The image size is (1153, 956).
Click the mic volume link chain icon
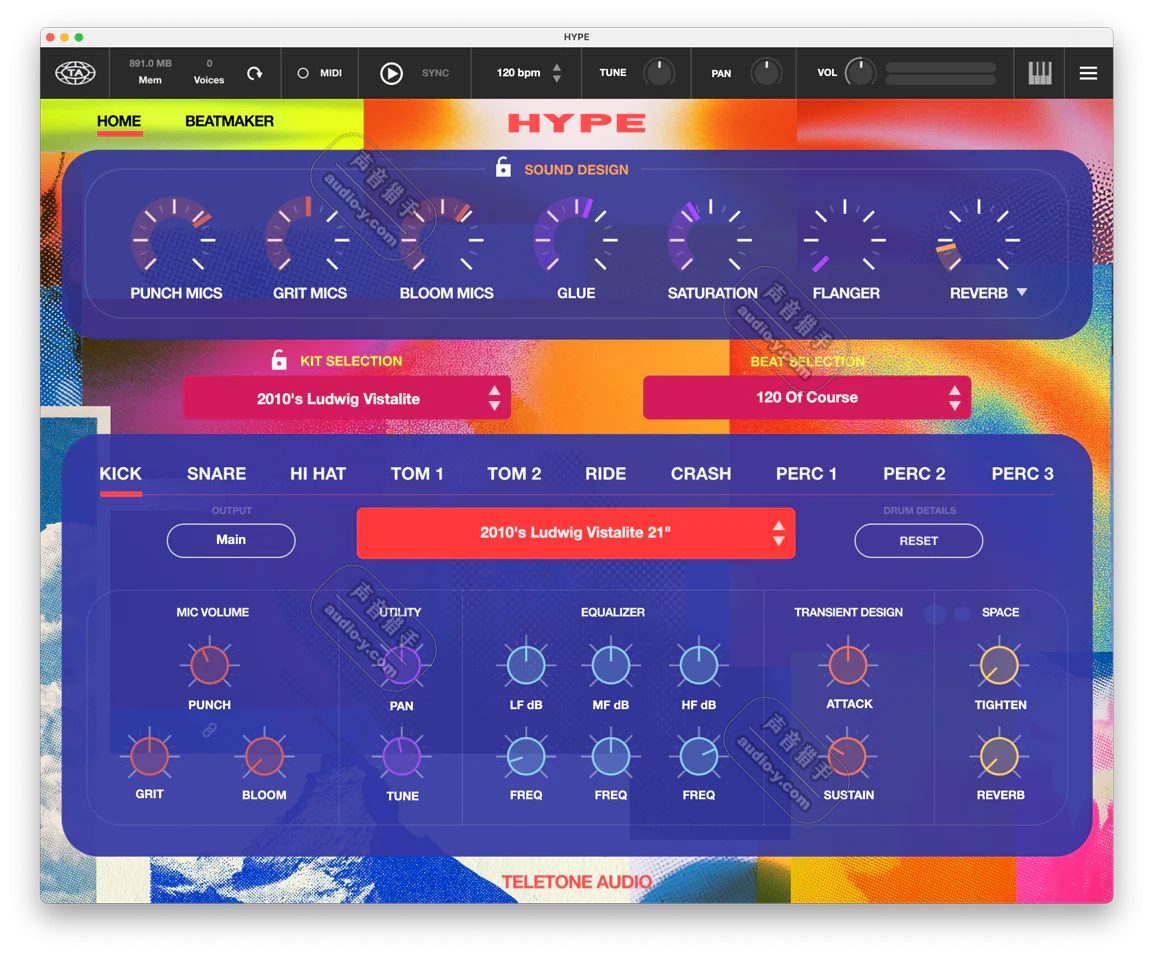210,730
